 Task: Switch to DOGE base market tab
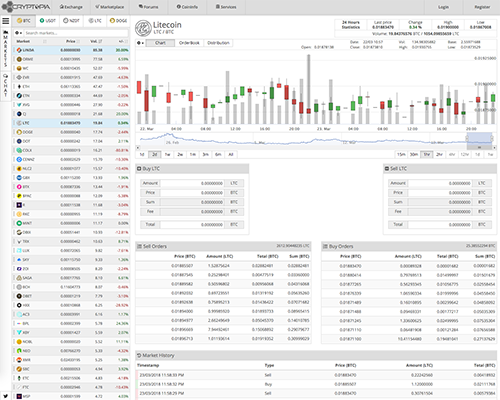tap(118, 21)
